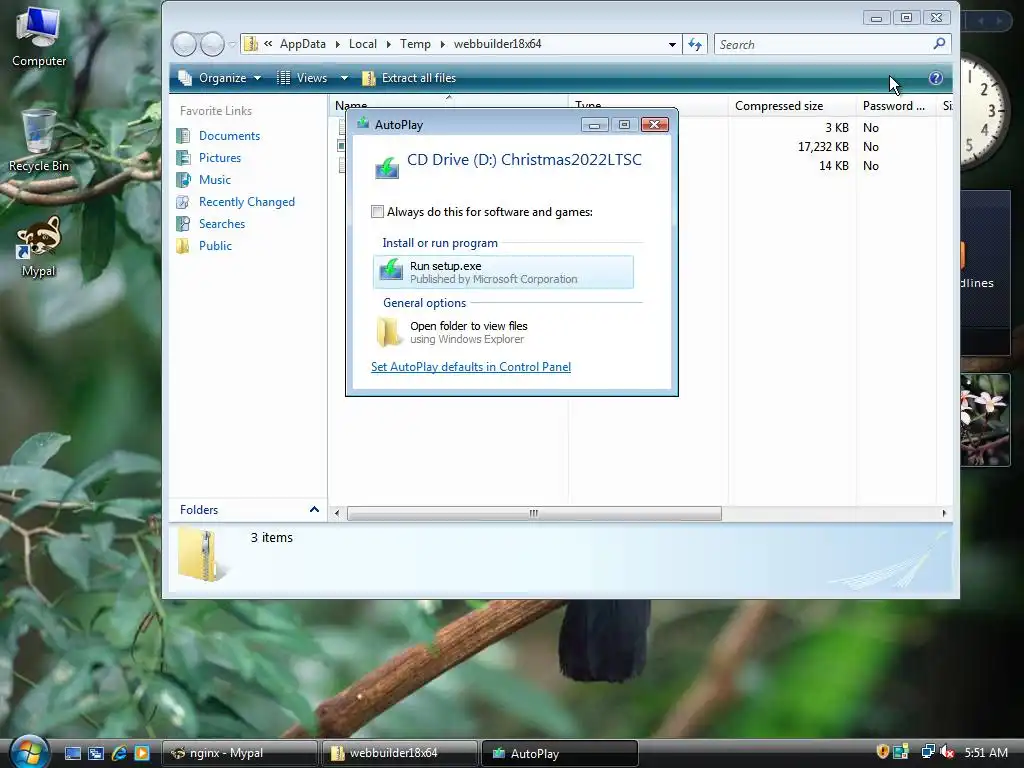The image size is (1024, 768).
Task: Launch Windows Media Player quick launch icon
Action: click(142, 753)
